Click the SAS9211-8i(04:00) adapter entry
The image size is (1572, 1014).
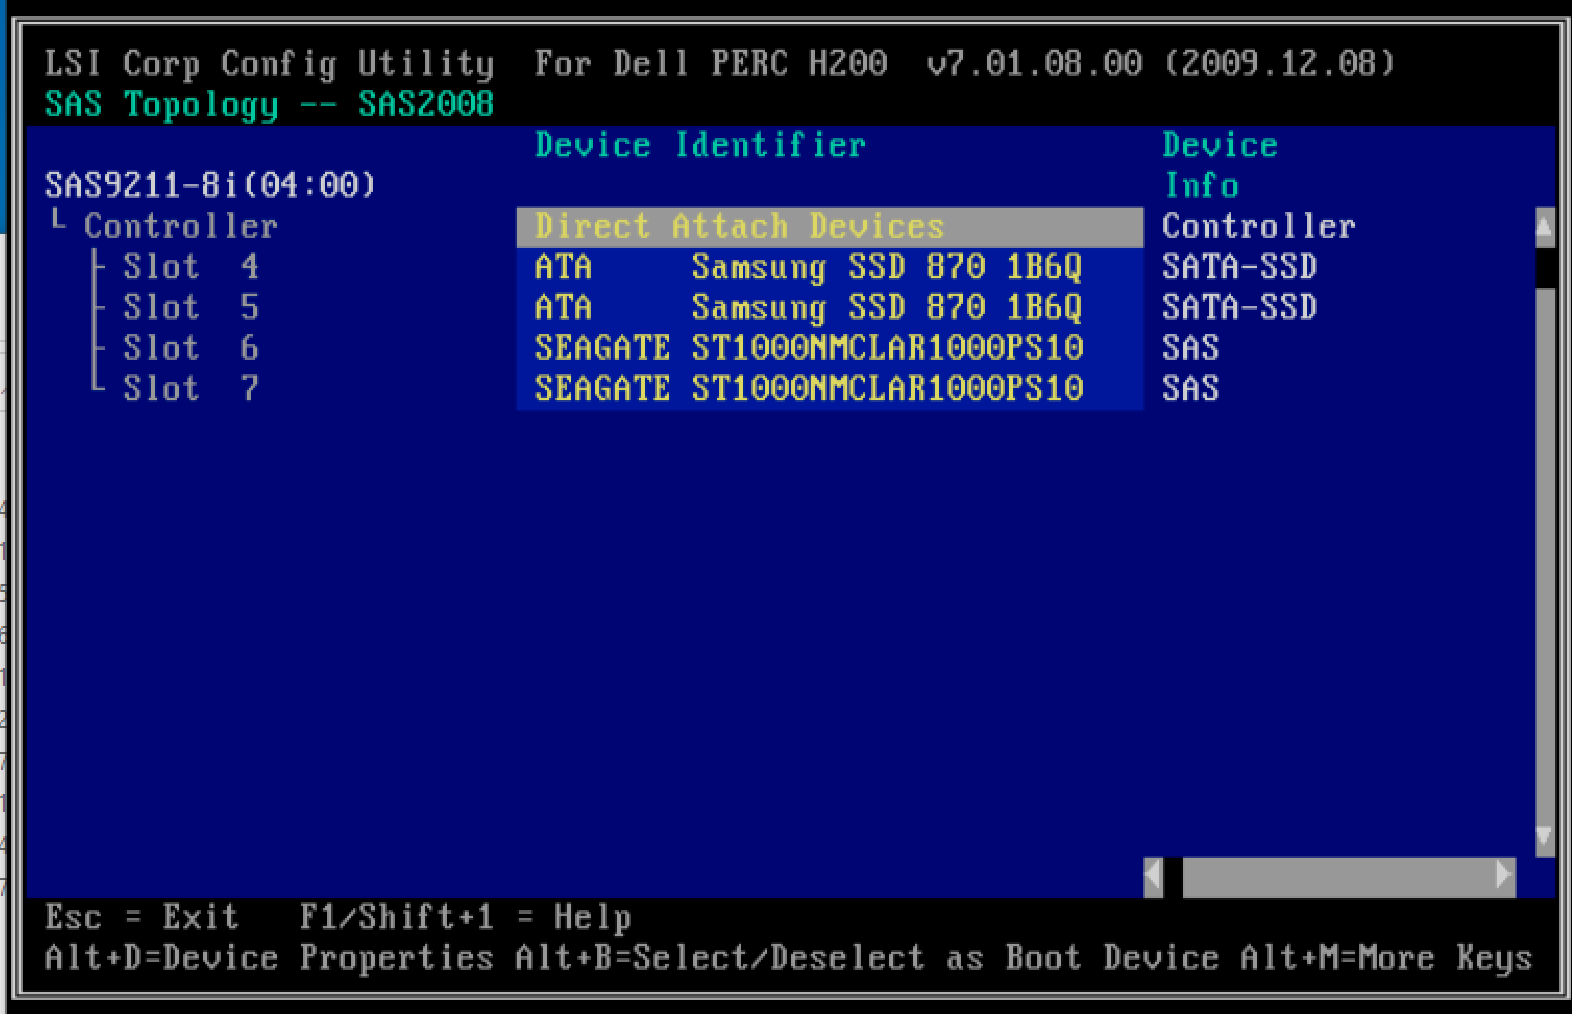click(210, 185)
